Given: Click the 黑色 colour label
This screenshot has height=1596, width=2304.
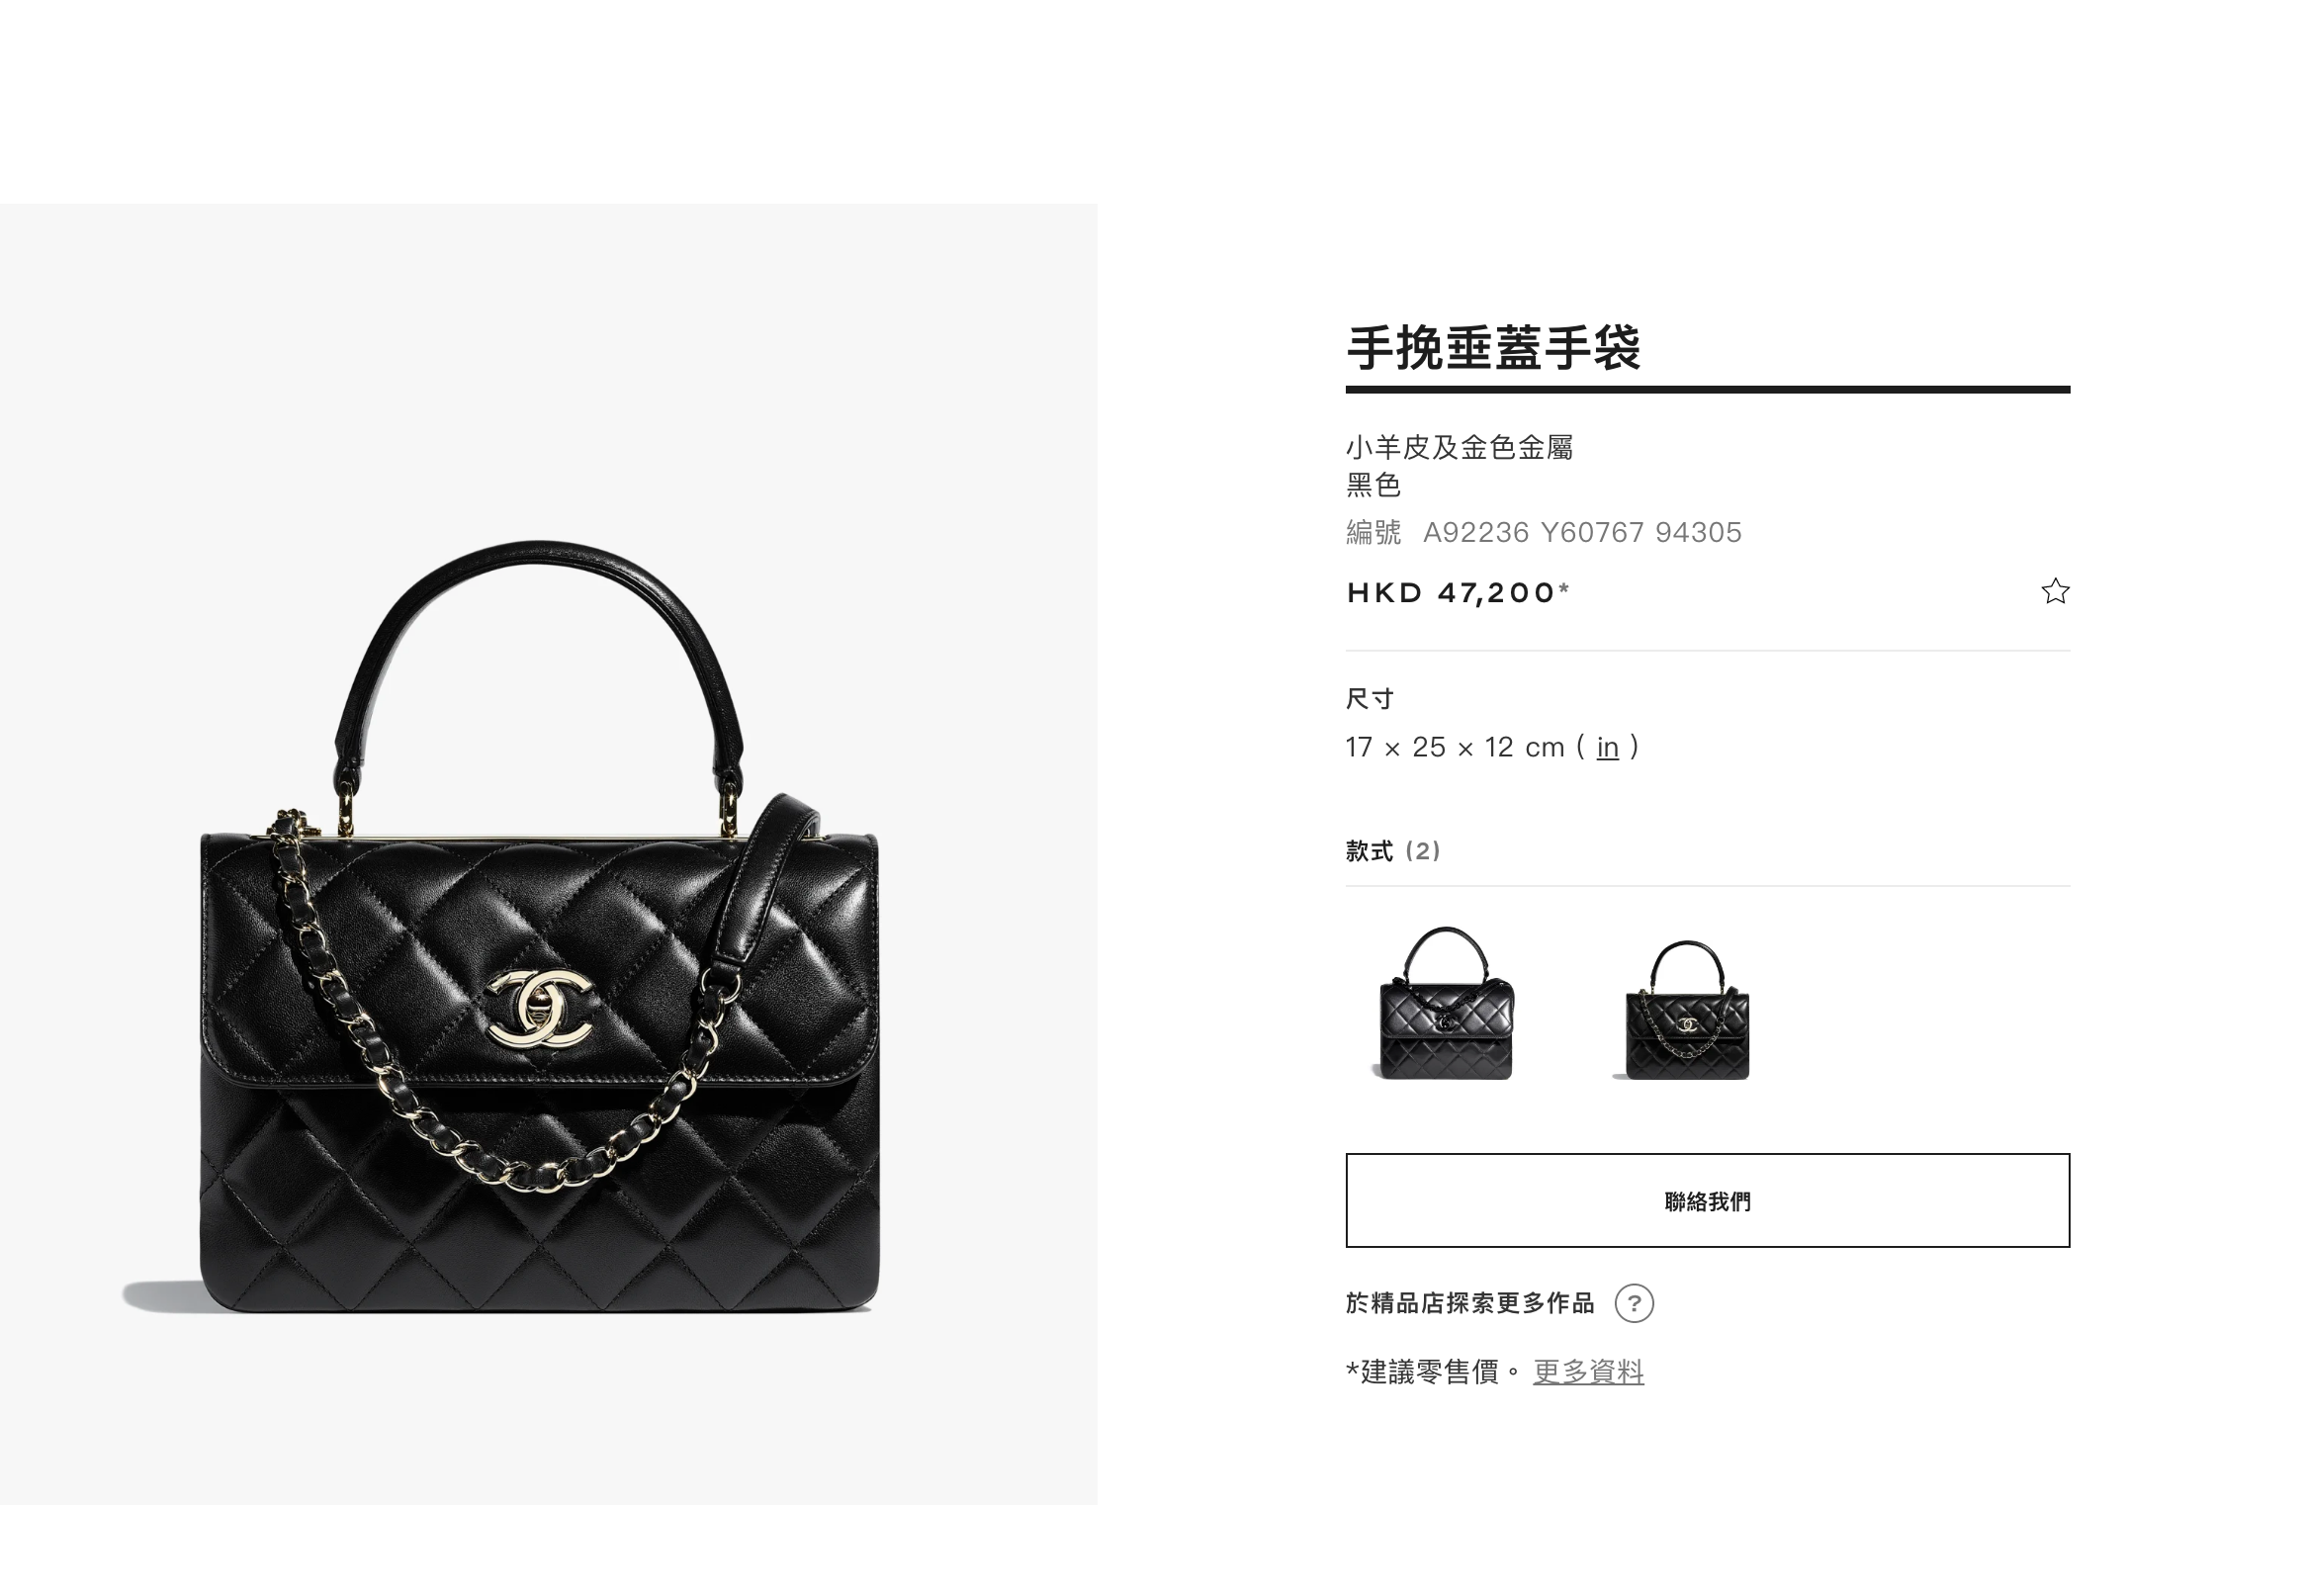Looking at the screenshot, I should point(1373,485).
